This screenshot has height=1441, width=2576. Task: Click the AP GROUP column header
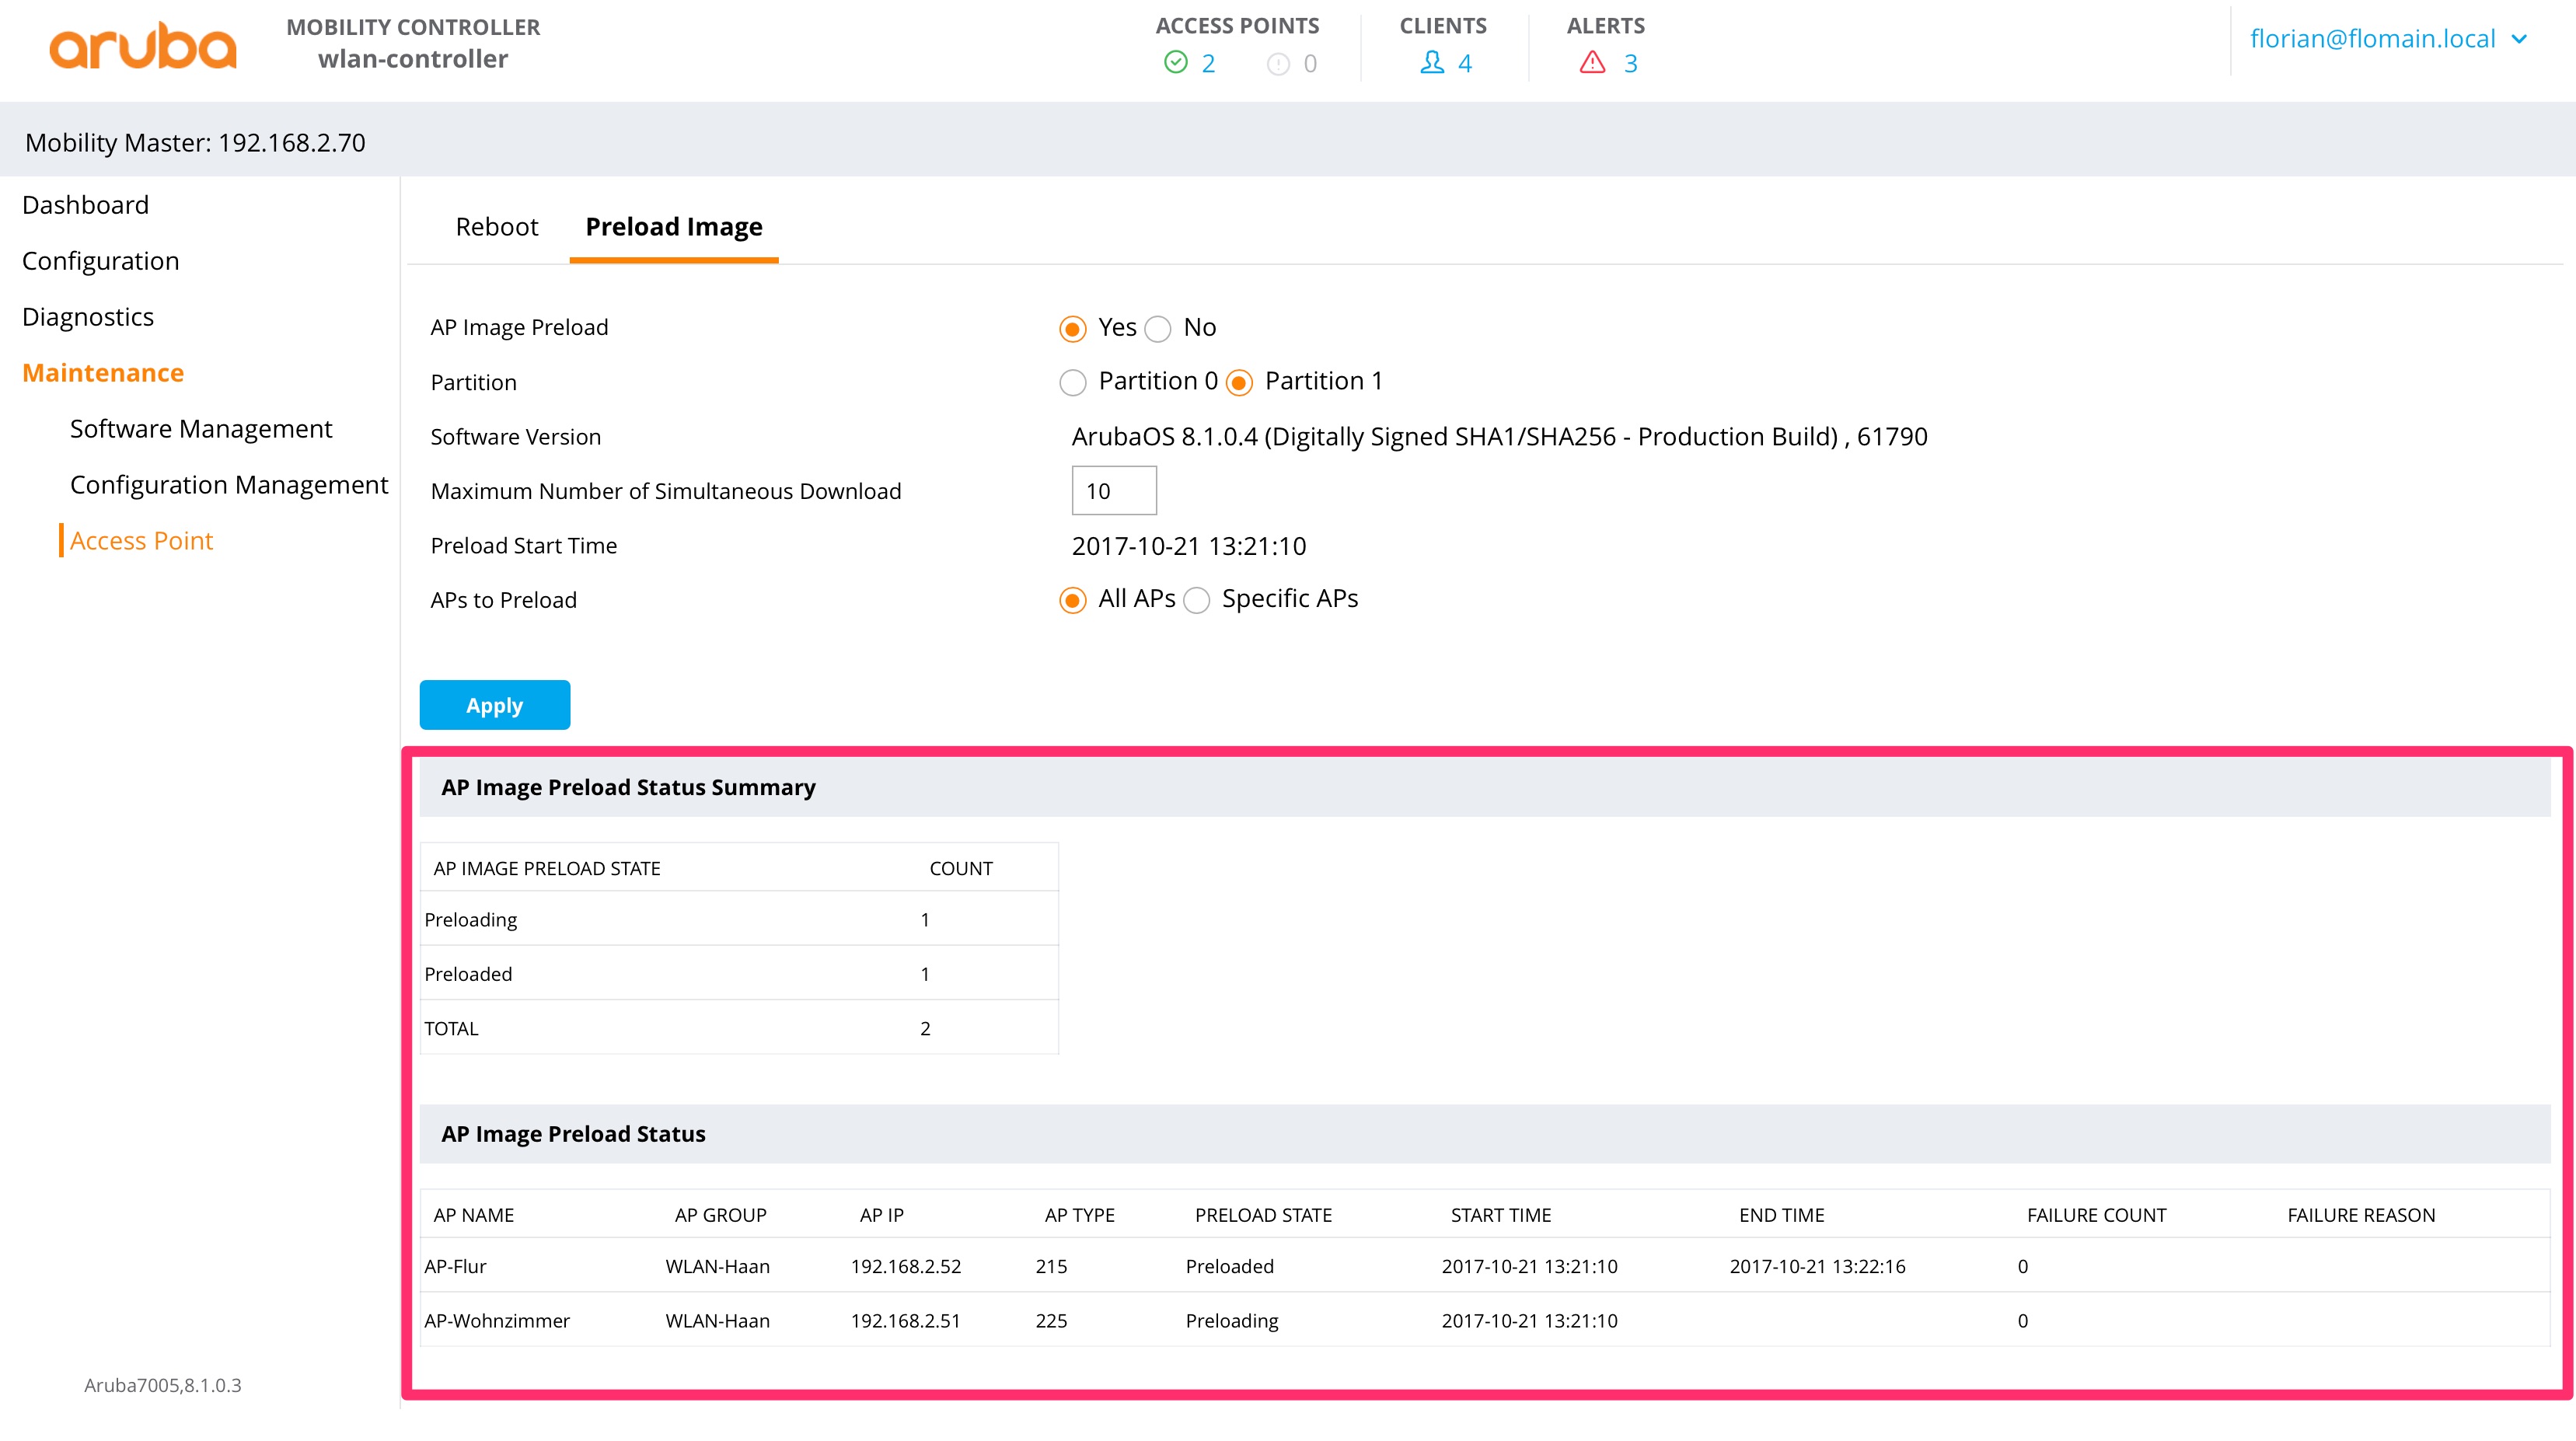[721, 1215]
